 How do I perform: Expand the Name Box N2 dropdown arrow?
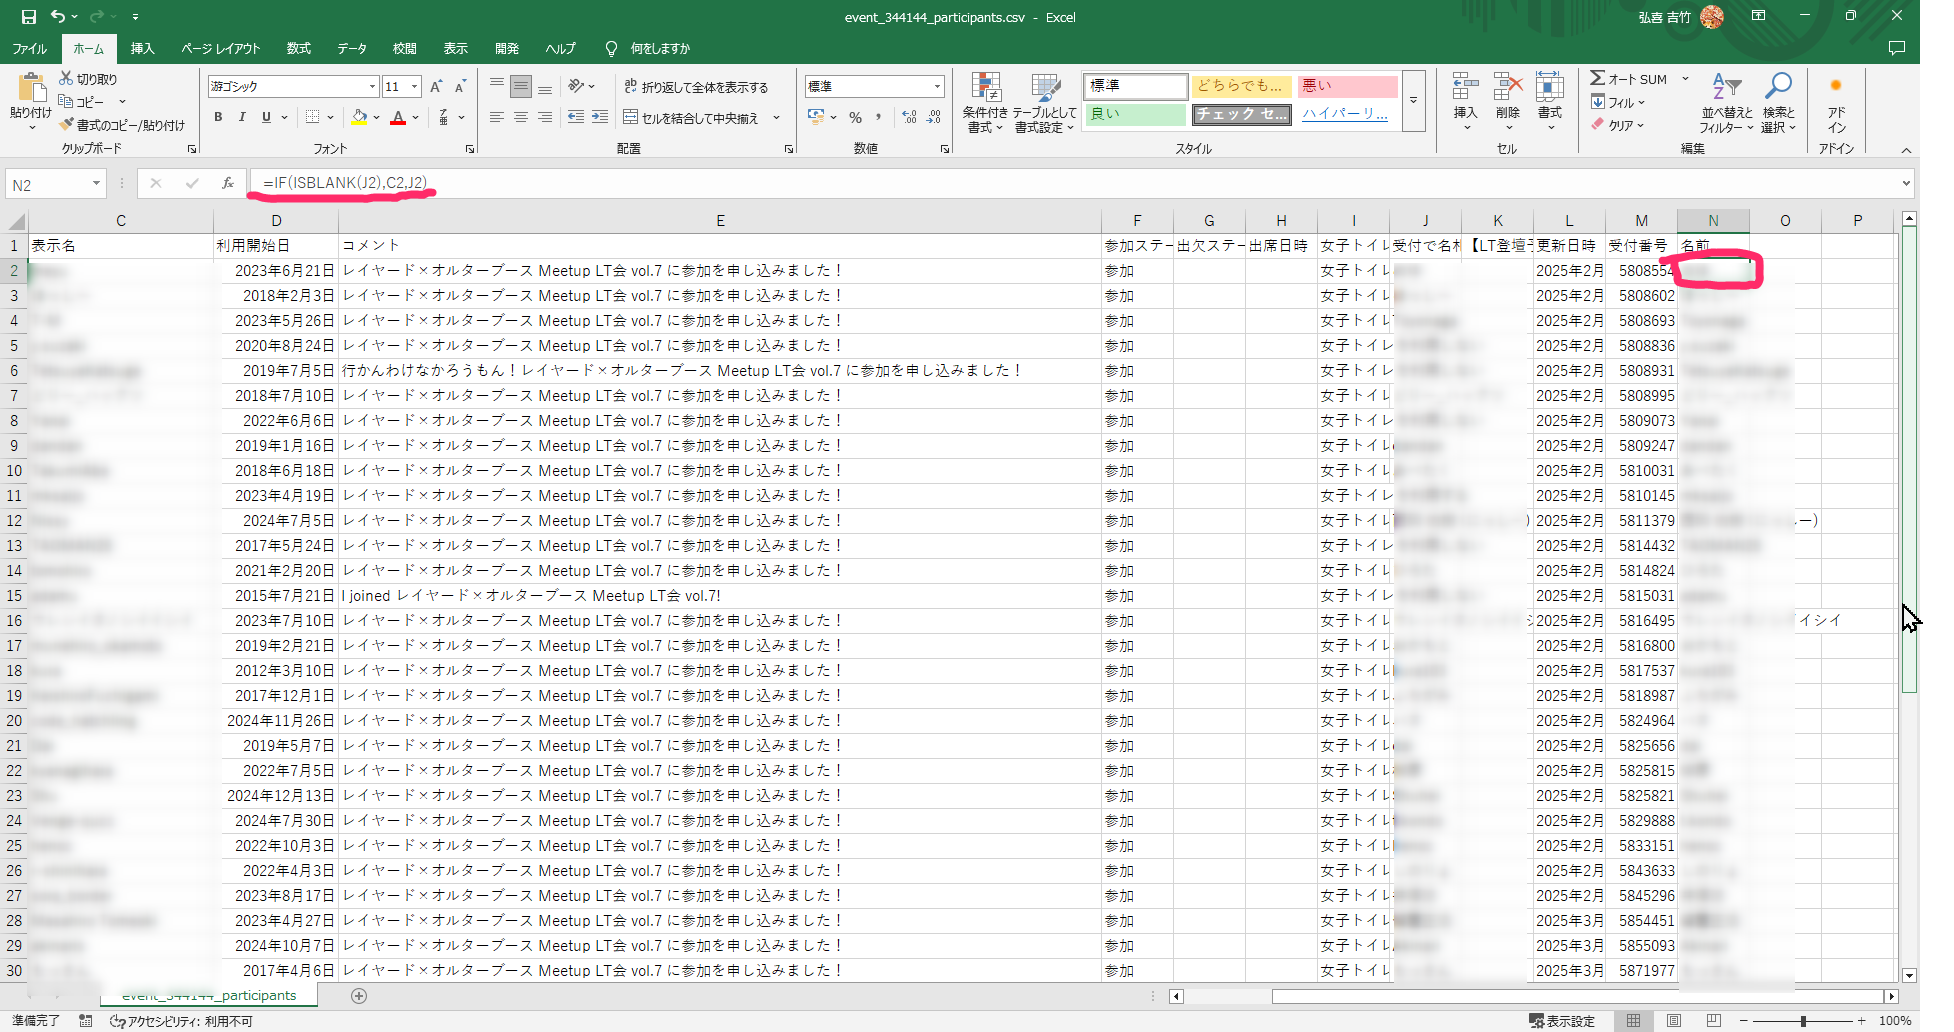pyautogui.click(x=96, y=184)
